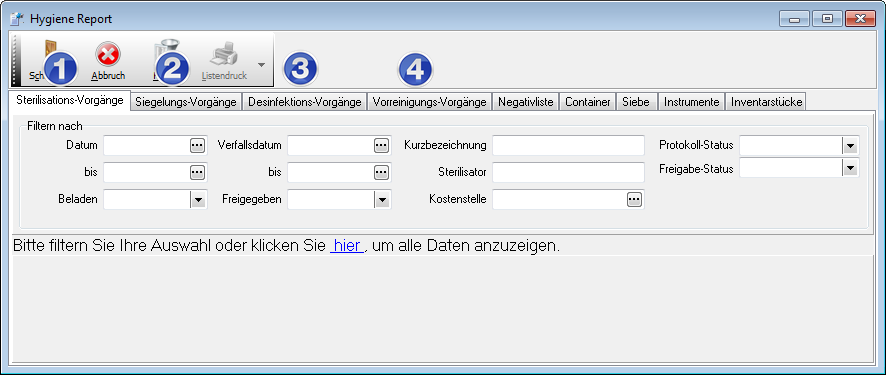Click the red Abbruch cancel icon
This screenshot has height=375, width=886.
pyautogui.click(x=107, y=55)
